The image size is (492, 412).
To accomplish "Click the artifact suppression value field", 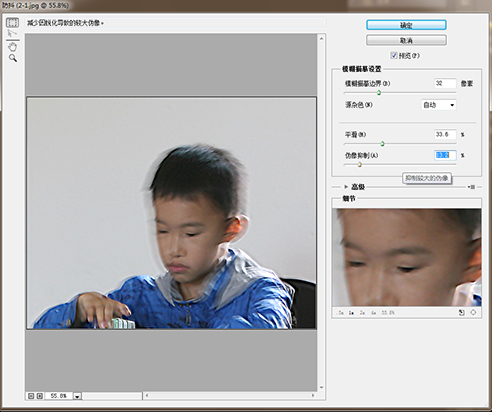I will tap(445, 155).
